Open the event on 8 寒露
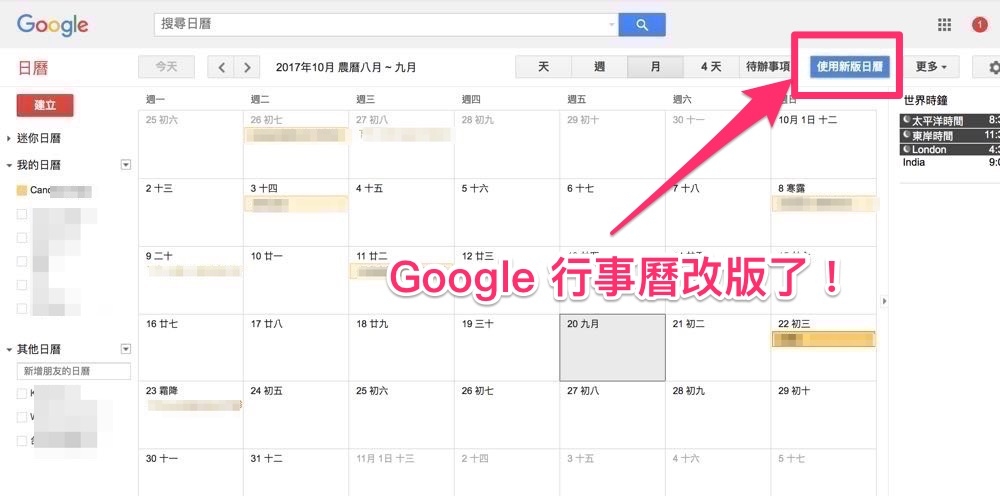1000x496 pixels. coord(823,204)
